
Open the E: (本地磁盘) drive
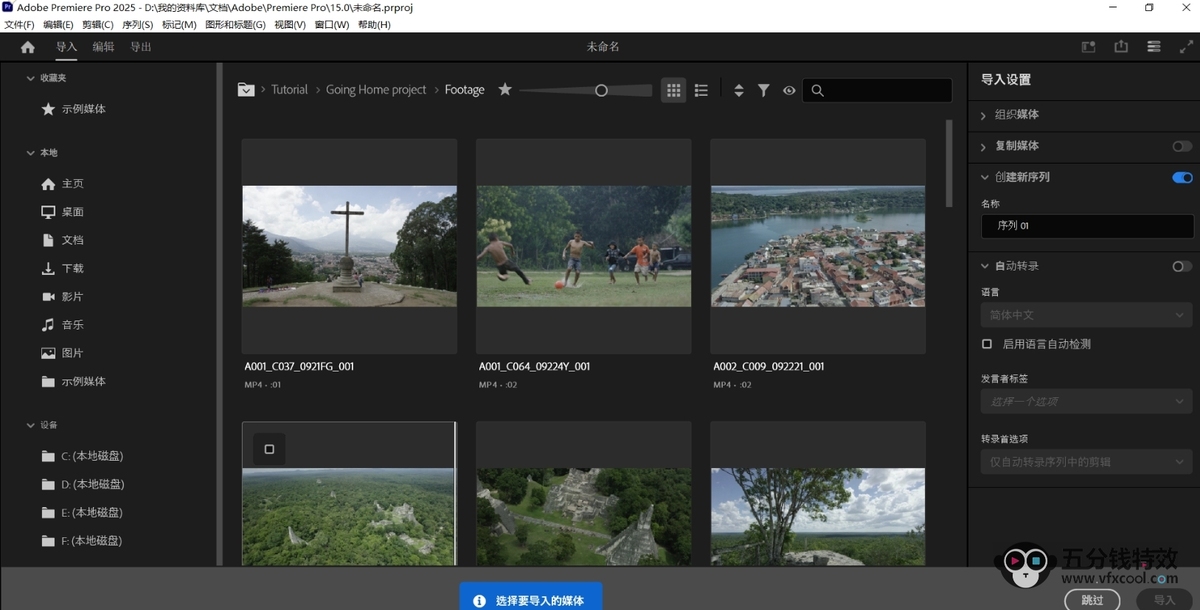click(82, 512)
